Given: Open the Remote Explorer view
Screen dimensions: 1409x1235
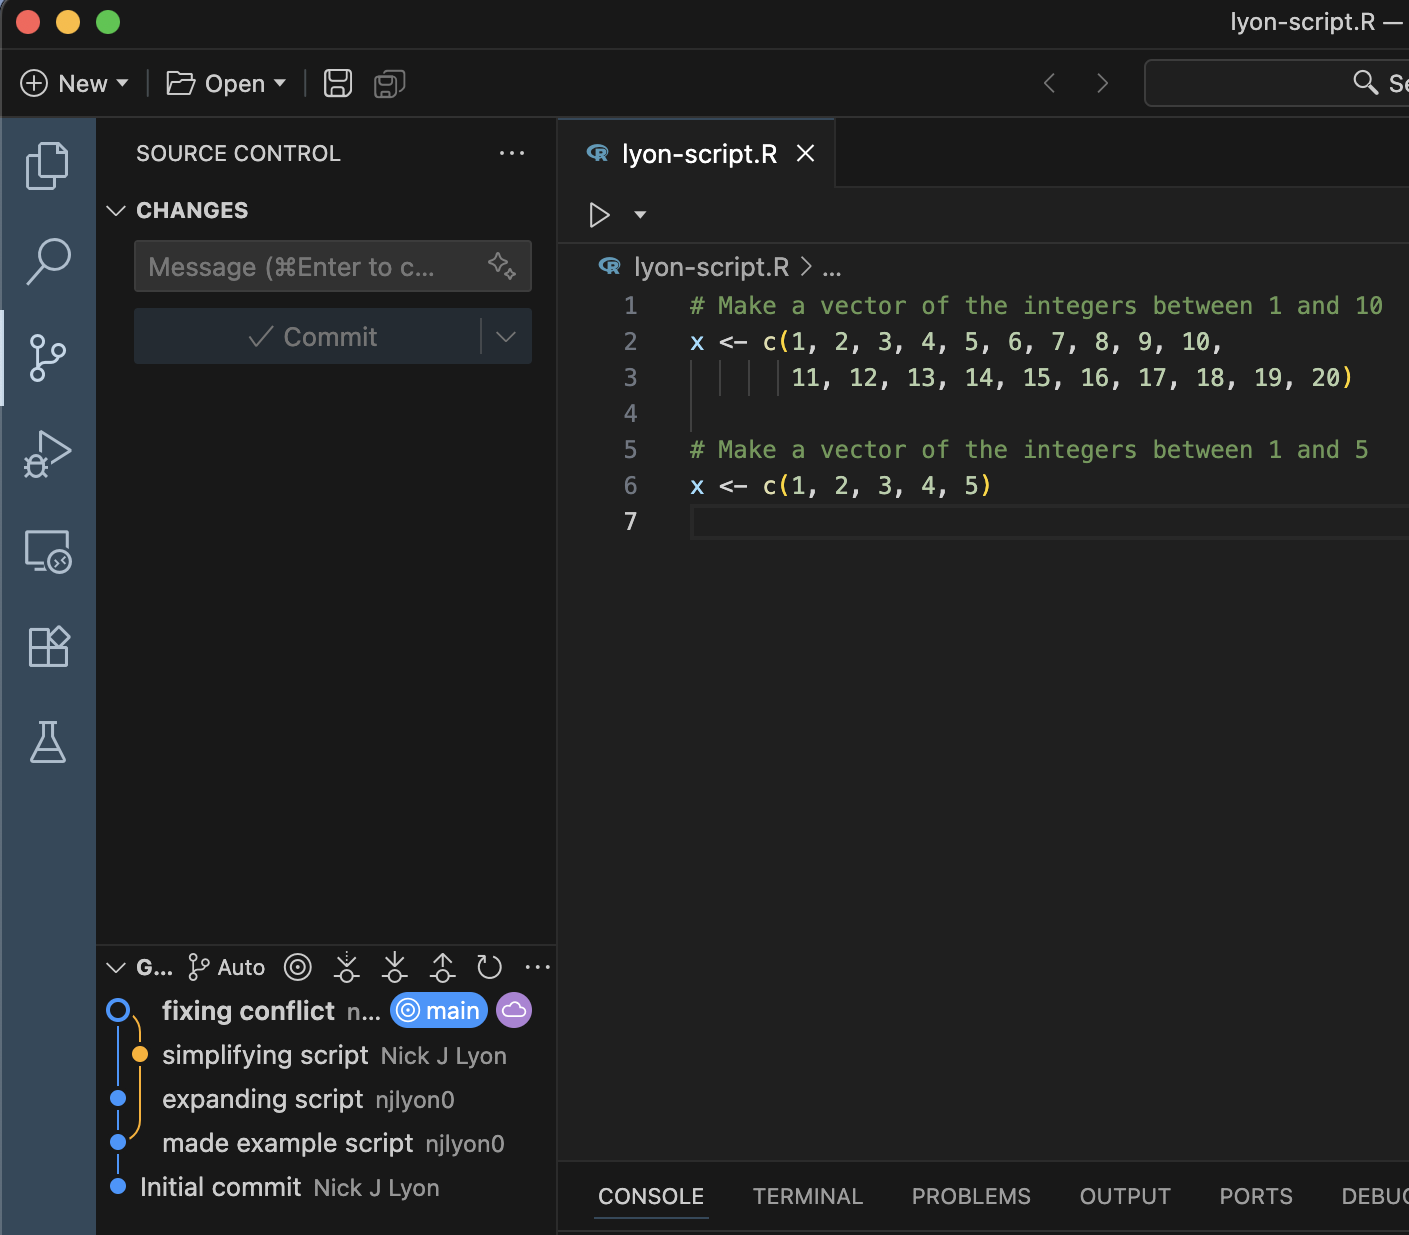Looking at the screenshot, I should pos(47,551).
